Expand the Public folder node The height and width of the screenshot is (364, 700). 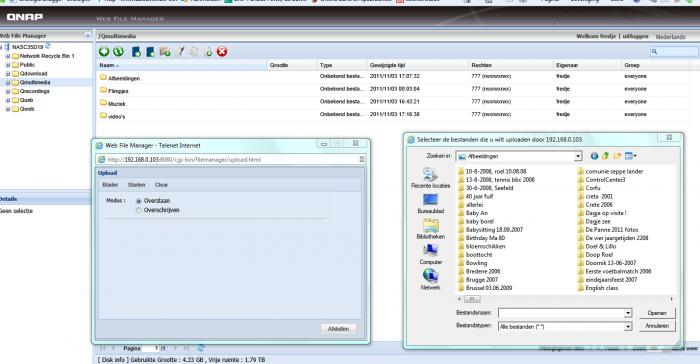(8, 65)
